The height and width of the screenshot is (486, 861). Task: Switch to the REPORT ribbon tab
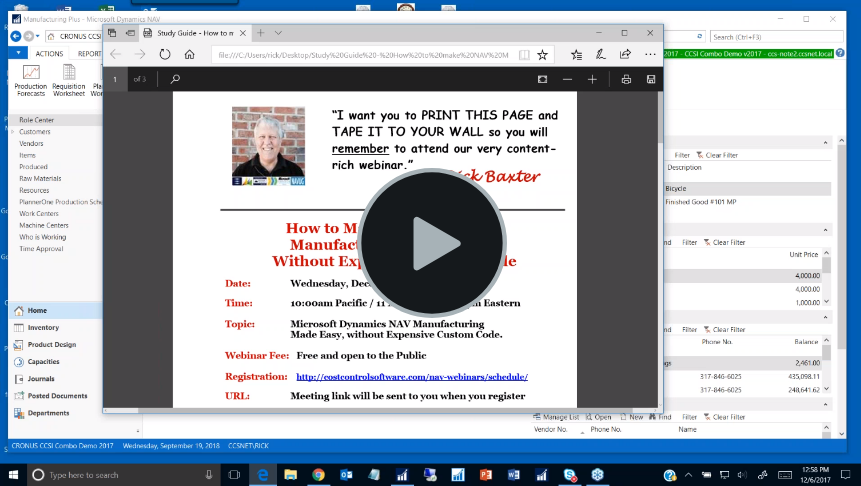coord(89,54)
